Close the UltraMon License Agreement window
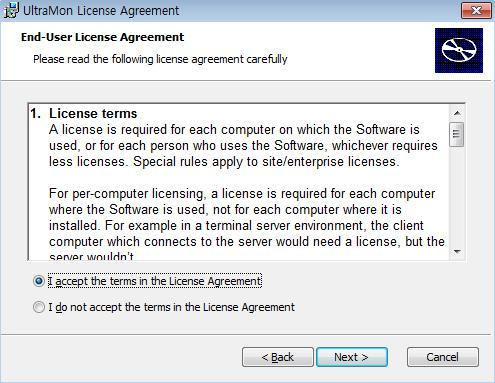 [476, 10]
